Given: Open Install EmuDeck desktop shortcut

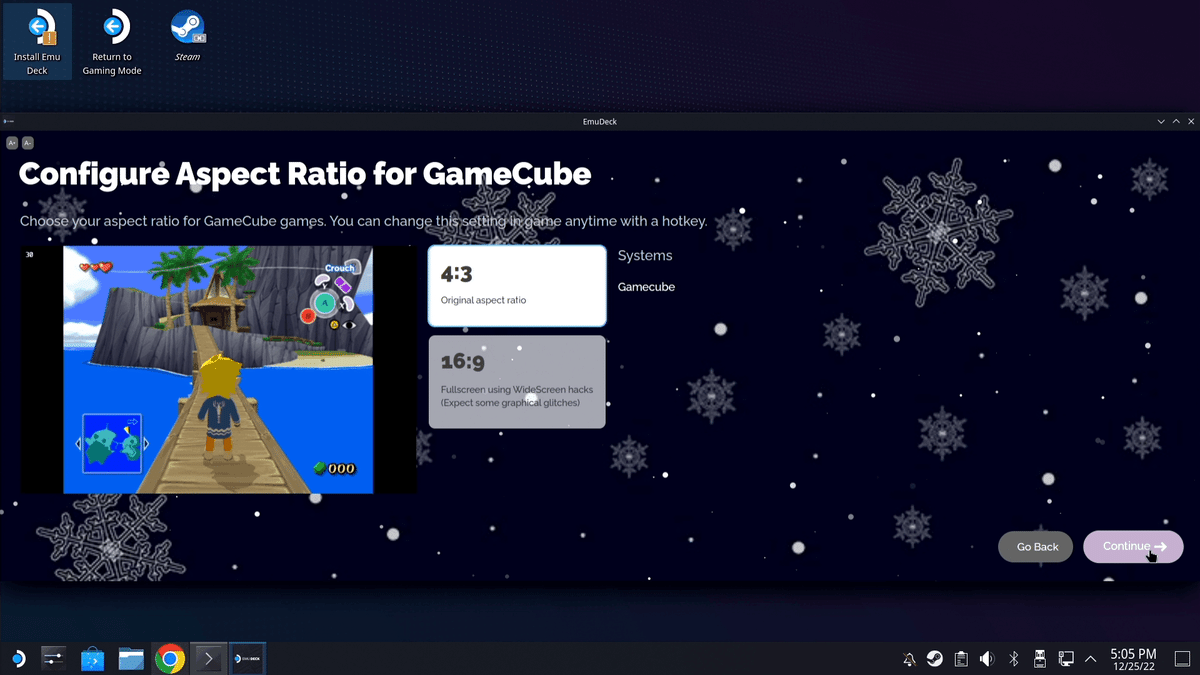Looking at the screenshot, I should click(x=38, y=44).
